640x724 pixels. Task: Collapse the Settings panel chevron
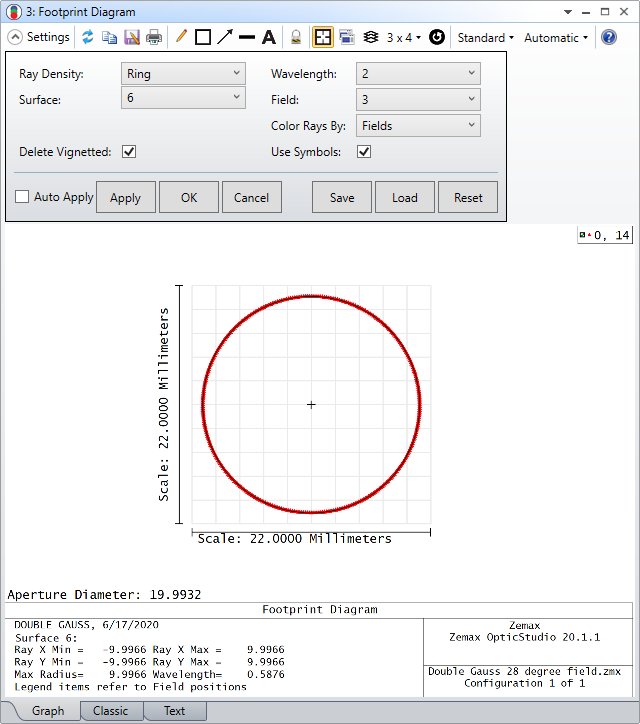15,37
